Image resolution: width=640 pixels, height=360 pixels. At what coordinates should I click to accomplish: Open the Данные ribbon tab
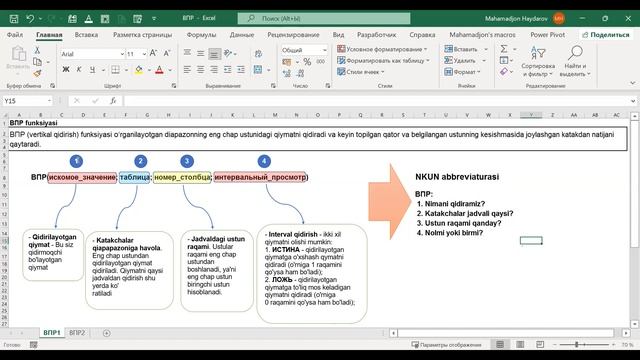242,35
